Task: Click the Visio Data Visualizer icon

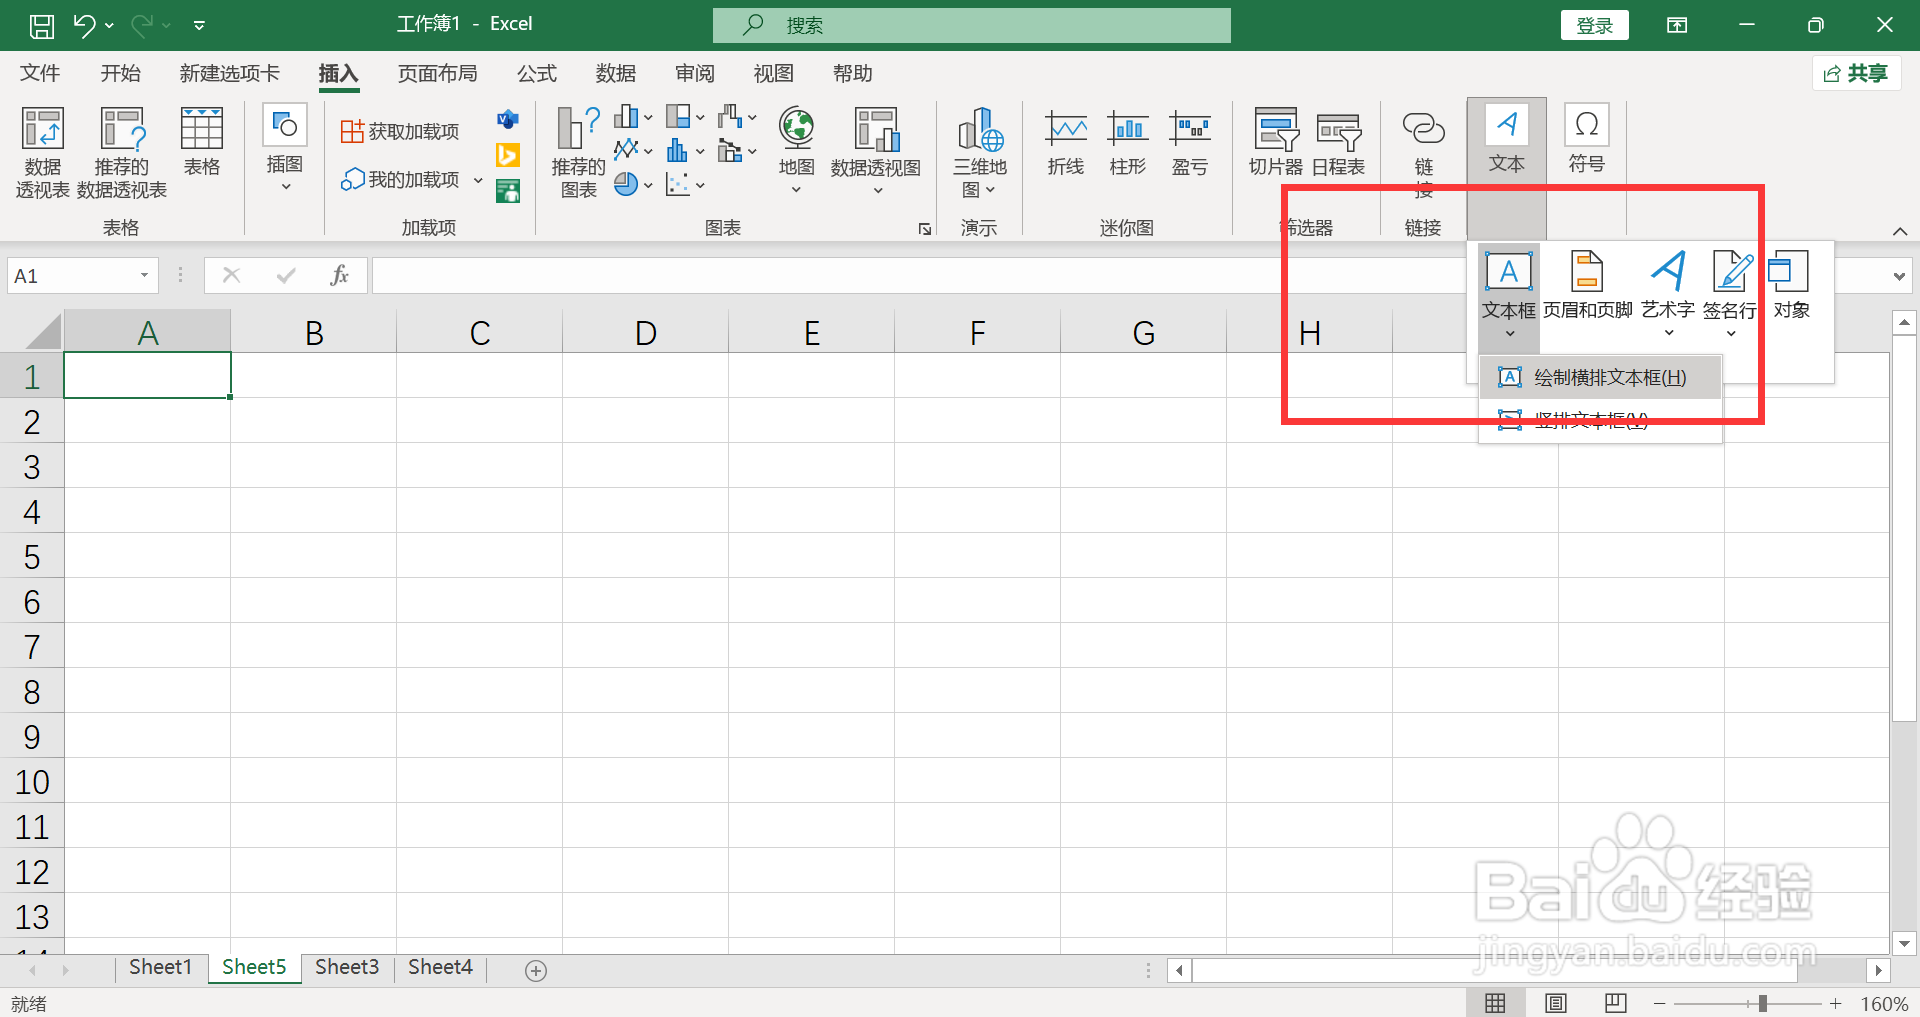Action: pyautogui.click(x=508, y=120)
